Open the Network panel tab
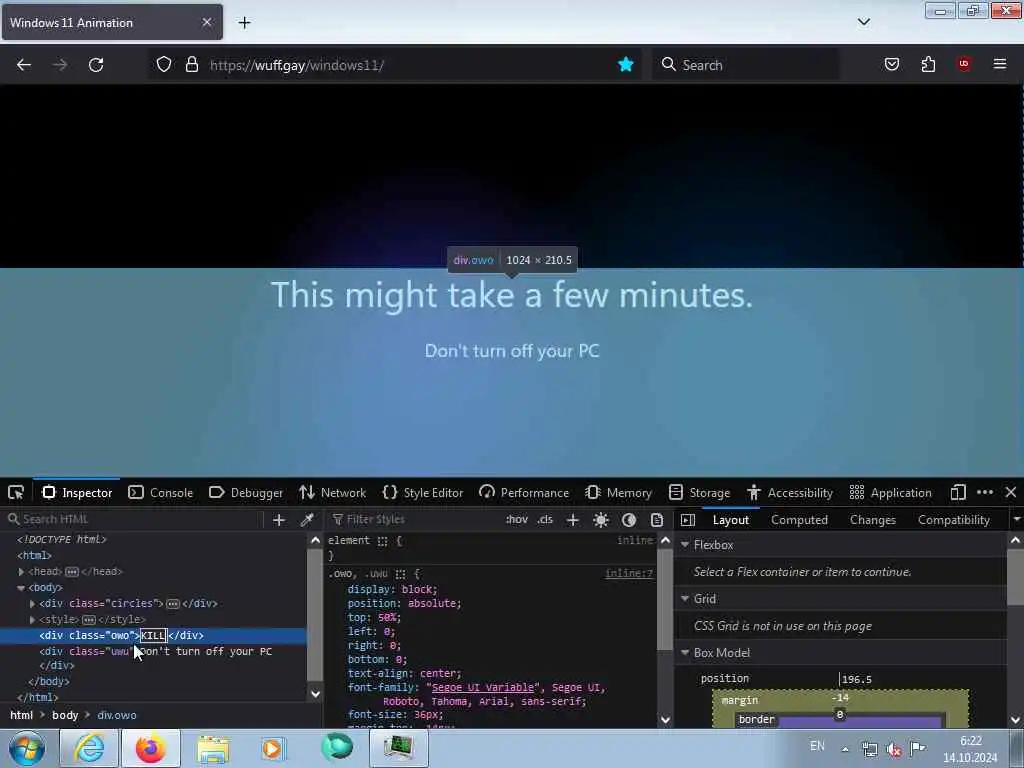This screenshot has width=1024, height=768. [x=332, y=492]
